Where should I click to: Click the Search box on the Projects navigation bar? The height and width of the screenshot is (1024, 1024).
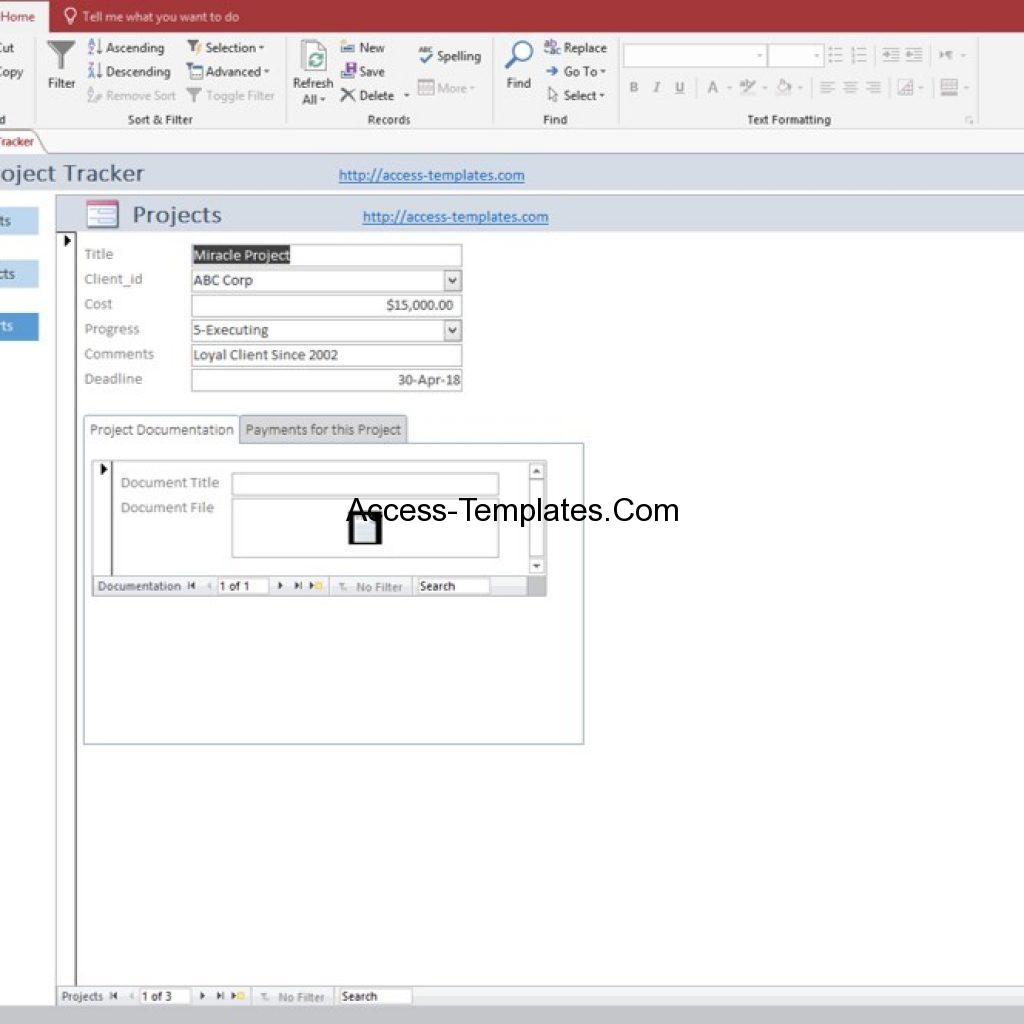click(375, 996)
